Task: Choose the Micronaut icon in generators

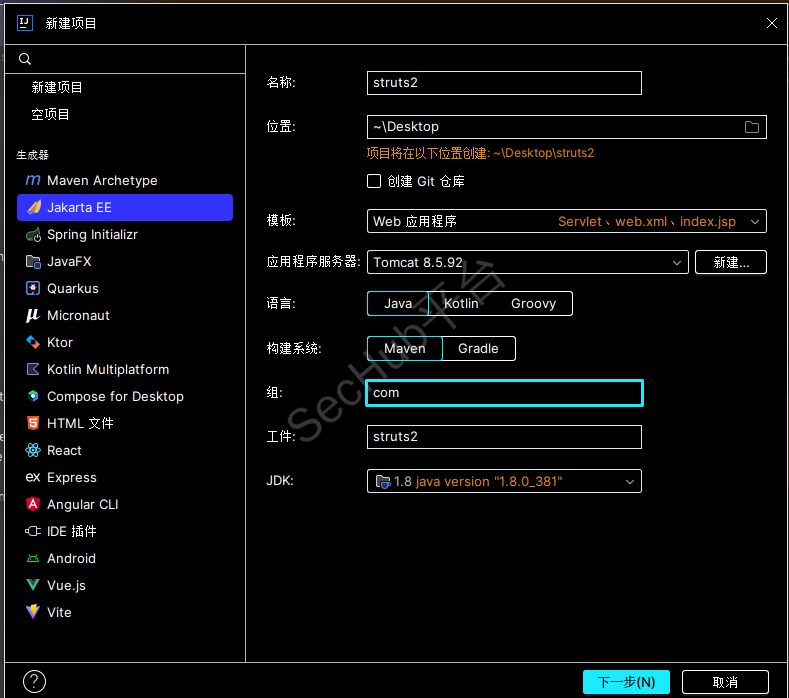Action: coord(33,316)
